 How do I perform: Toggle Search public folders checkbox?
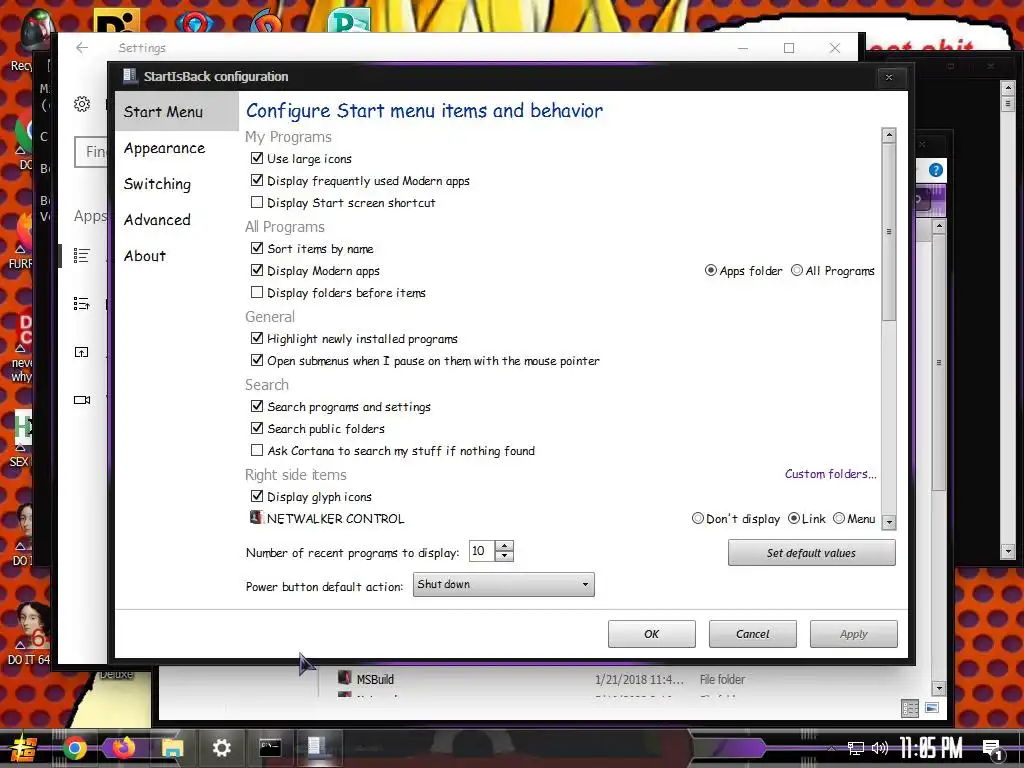(x=257, y=428)
